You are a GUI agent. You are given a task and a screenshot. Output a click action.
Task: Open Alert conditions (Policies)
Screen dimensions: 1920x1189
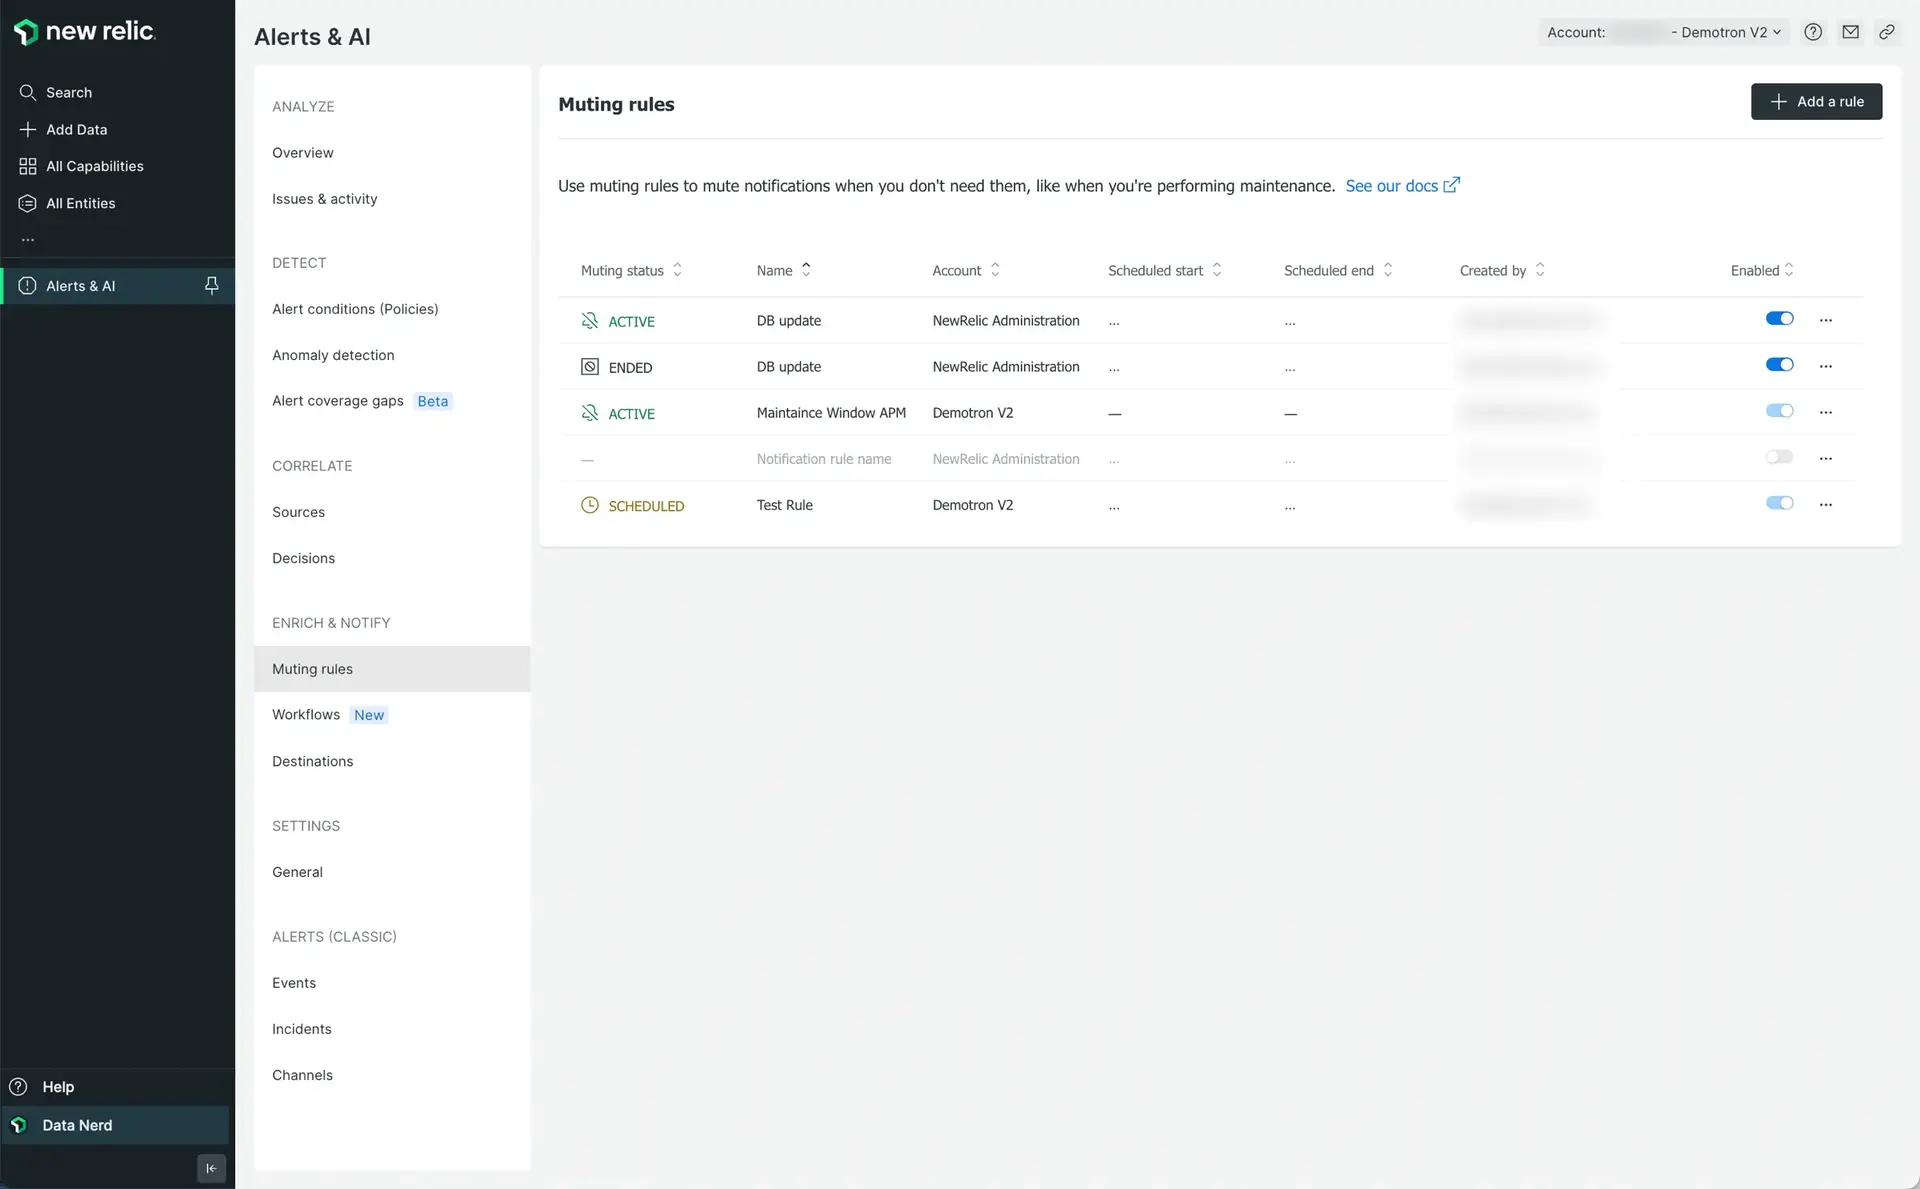(x=355, y=309)
